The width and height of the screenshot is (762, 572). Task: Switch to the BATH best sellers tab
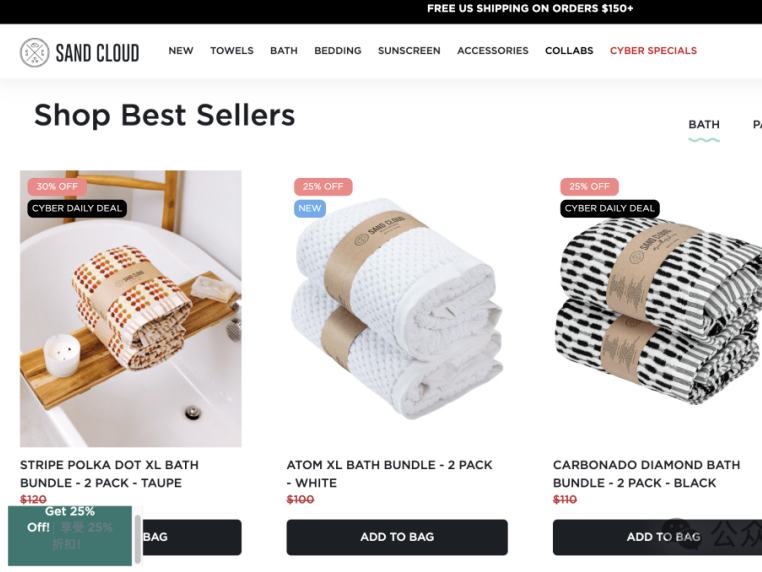[x=704, y=125]
